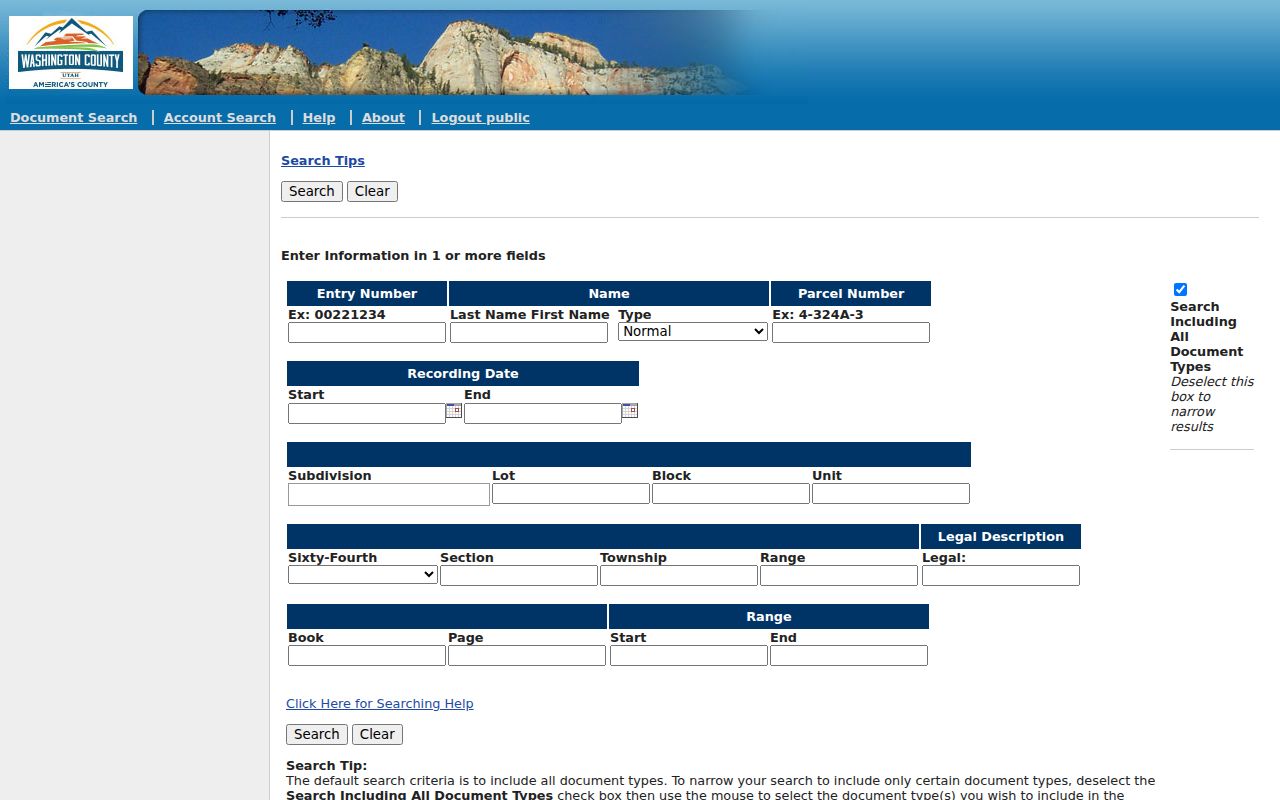Focus the Entry Number field
The image size is (1280, 800).
(x=367, y=332)
